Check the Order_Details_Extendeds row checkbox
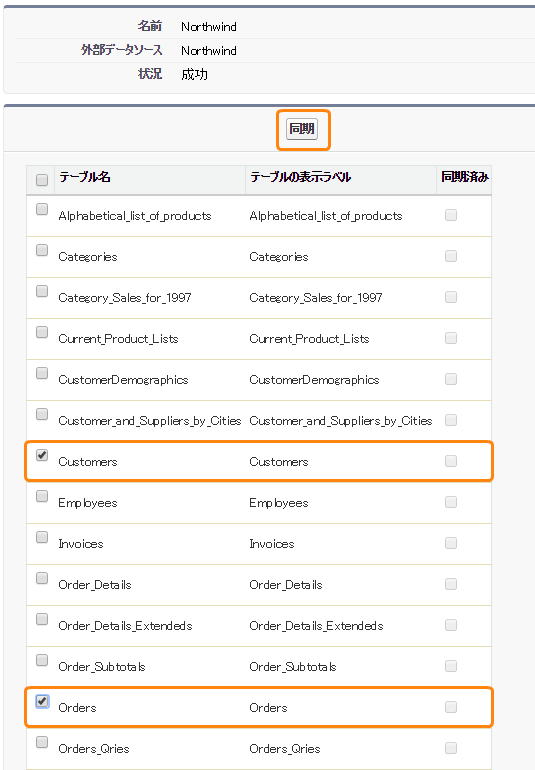Screen dimensions: 535x770 [42, 619]
